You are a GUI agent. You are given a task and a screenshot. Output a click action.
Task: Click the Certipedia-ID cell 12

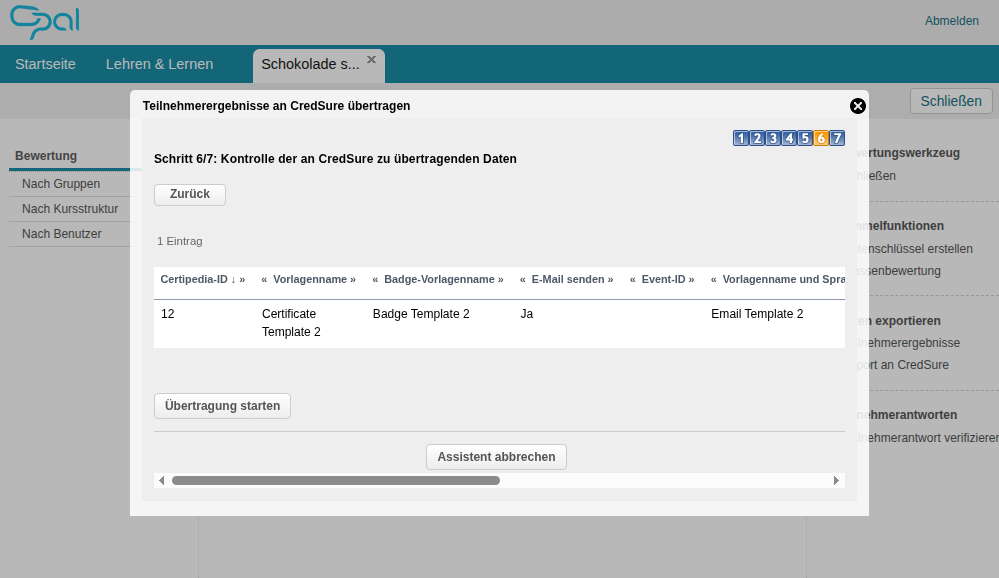168,314
